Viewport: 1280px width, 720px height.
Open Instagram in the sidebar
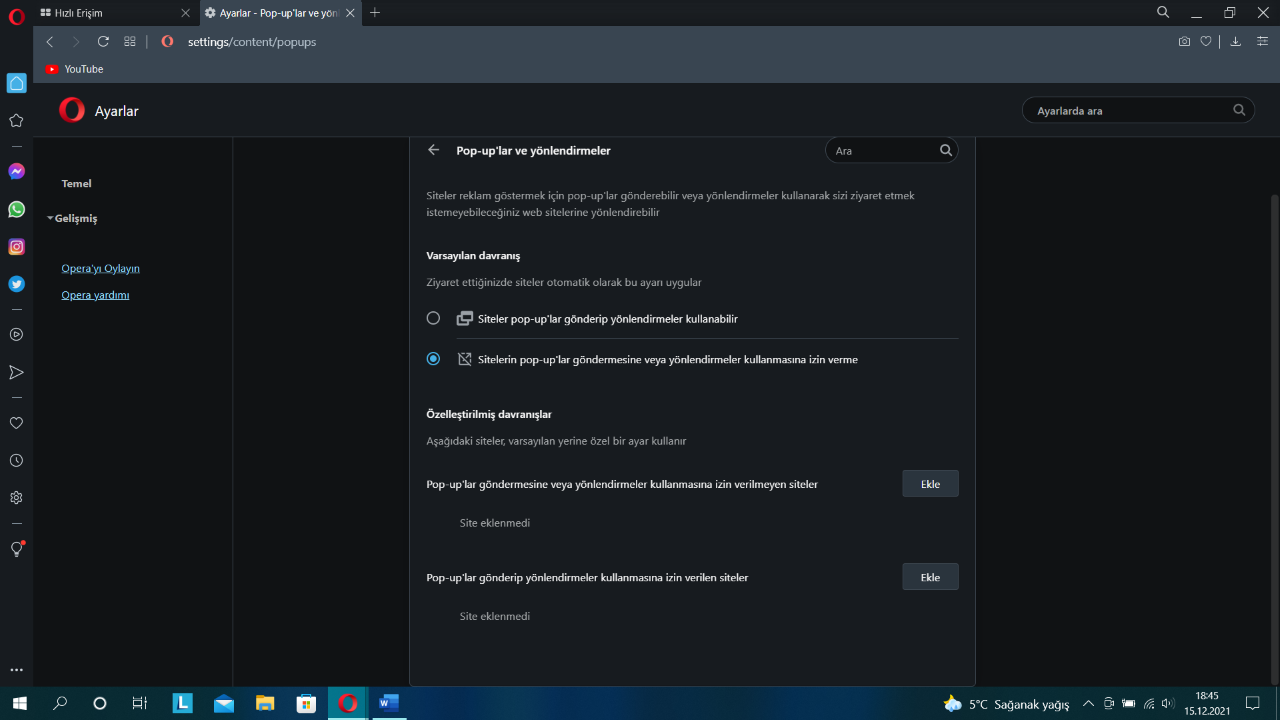[16, 246]
